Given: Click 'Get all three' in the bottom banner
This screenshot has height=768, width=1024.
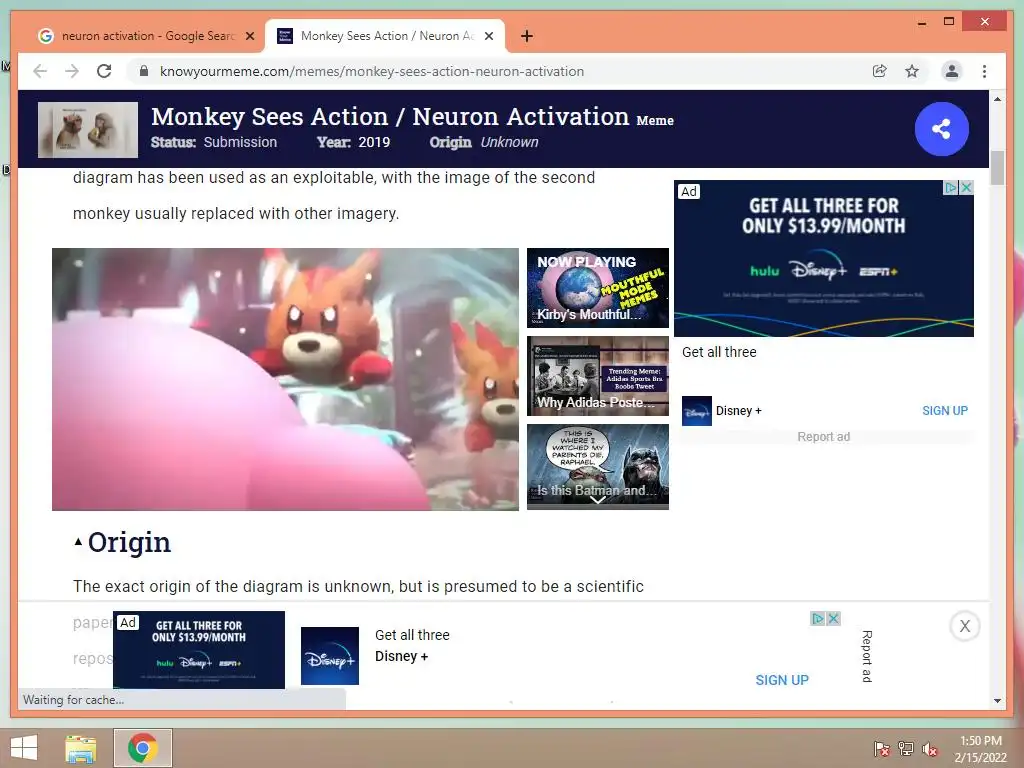Looking at the screenshot, I should (412, 635).
